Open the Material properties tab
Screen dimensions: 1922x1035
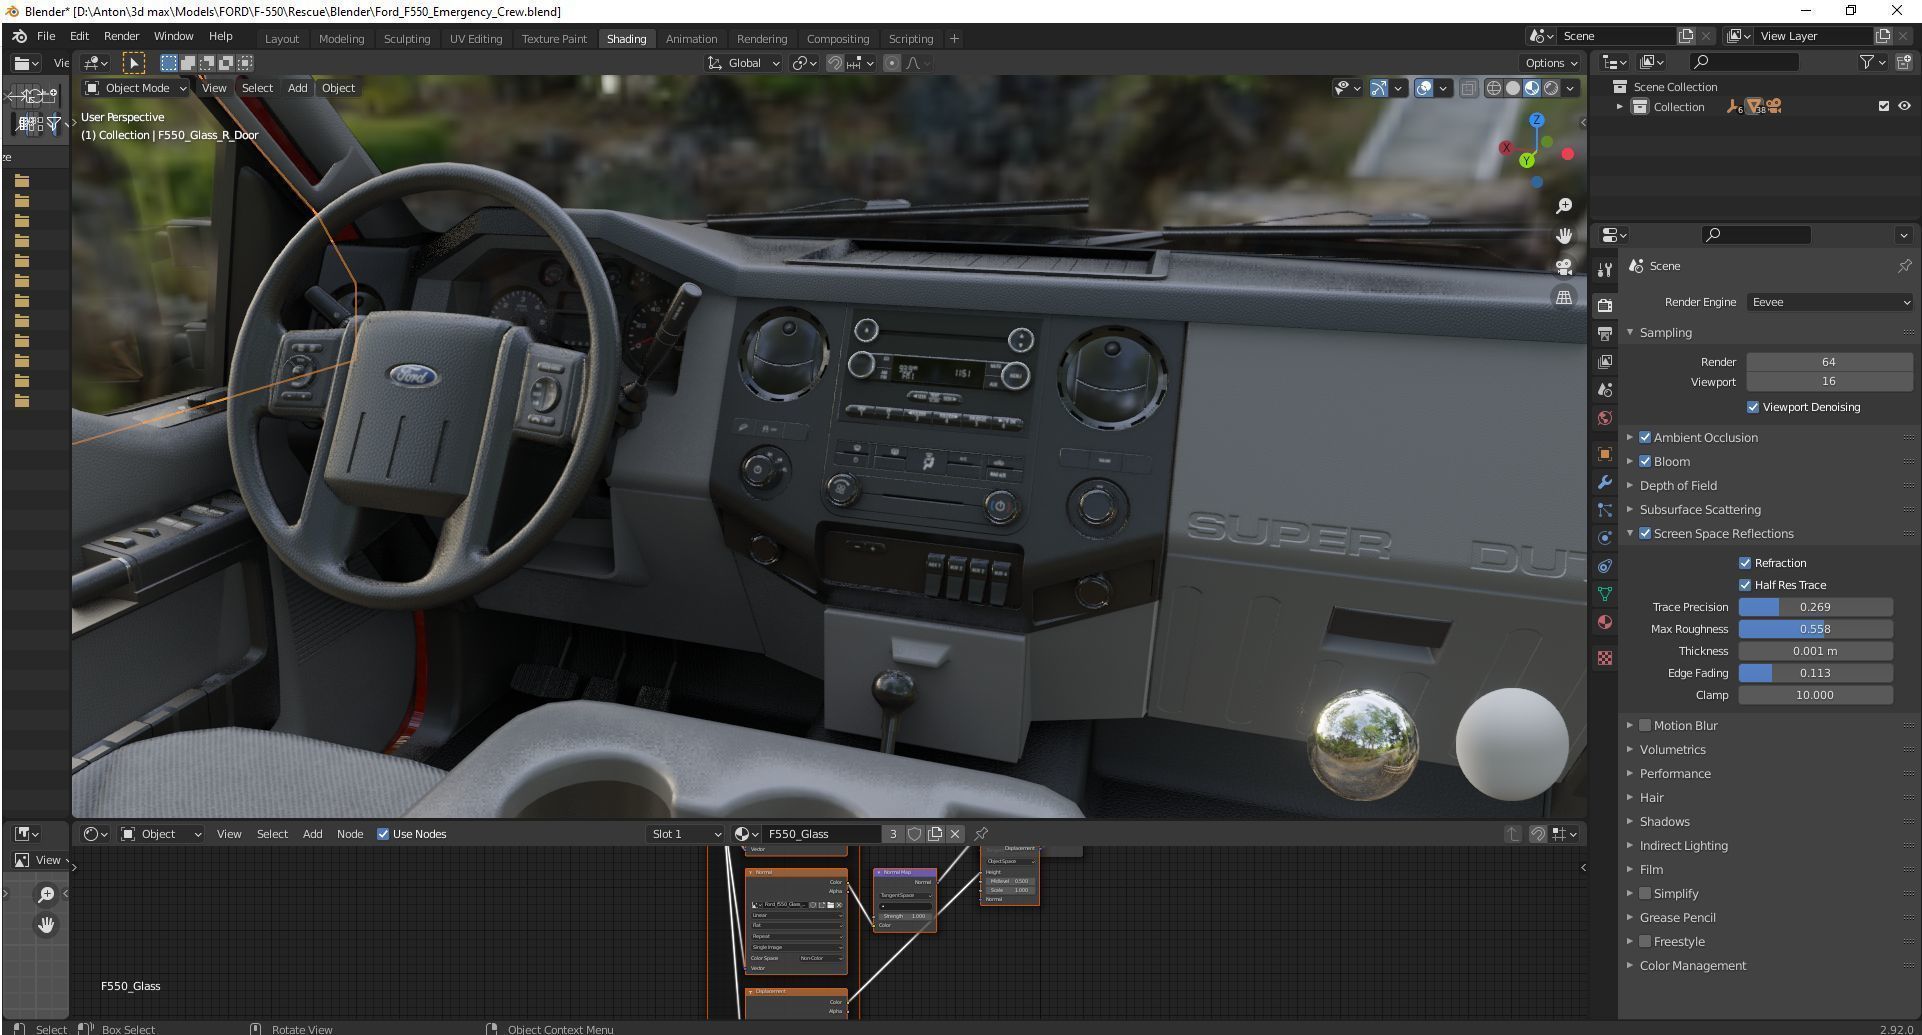[x=1605, y=622]
